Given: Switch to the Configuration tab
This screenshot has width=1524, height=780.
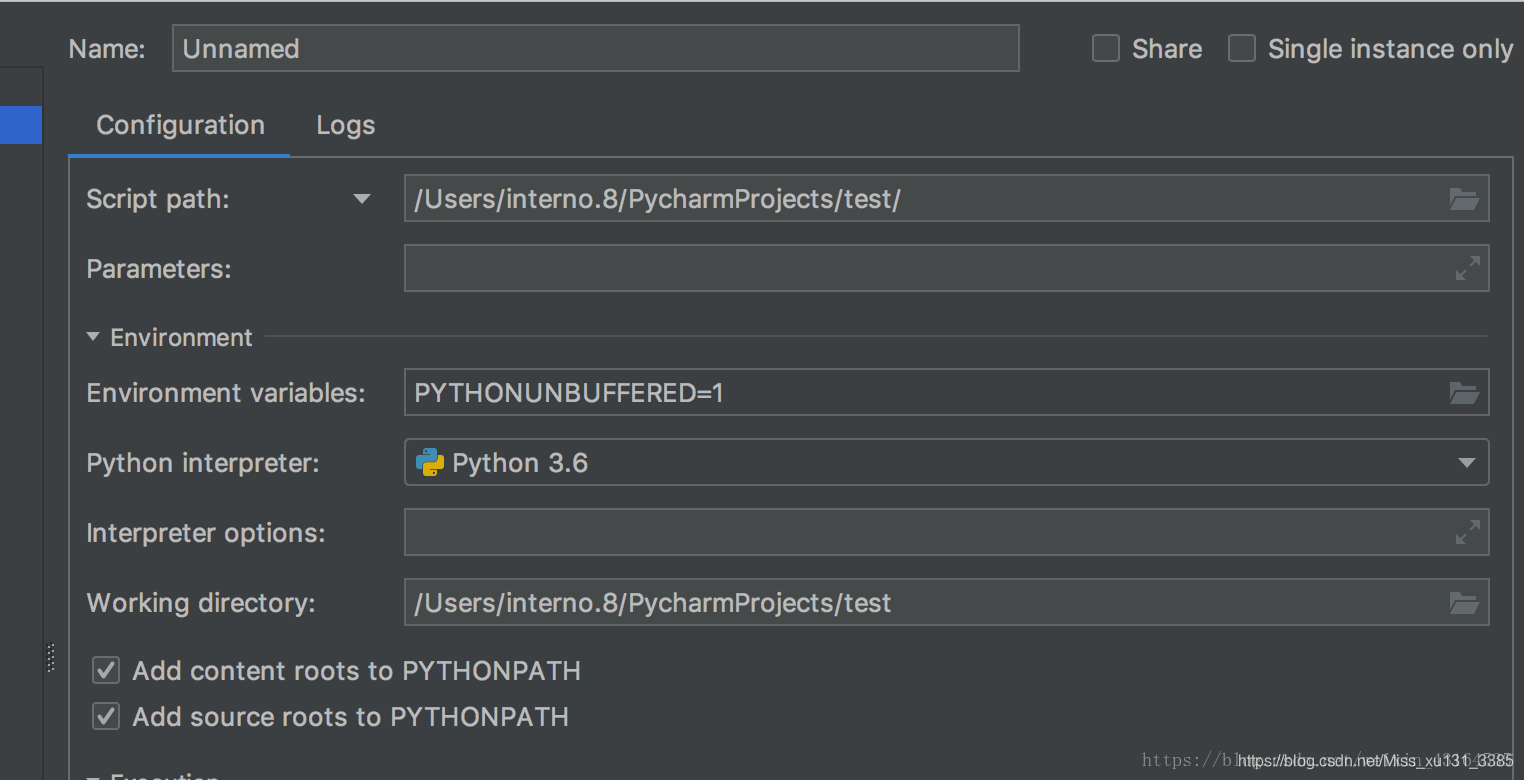Looking at the screenshot, I should [x=180, y=125].
